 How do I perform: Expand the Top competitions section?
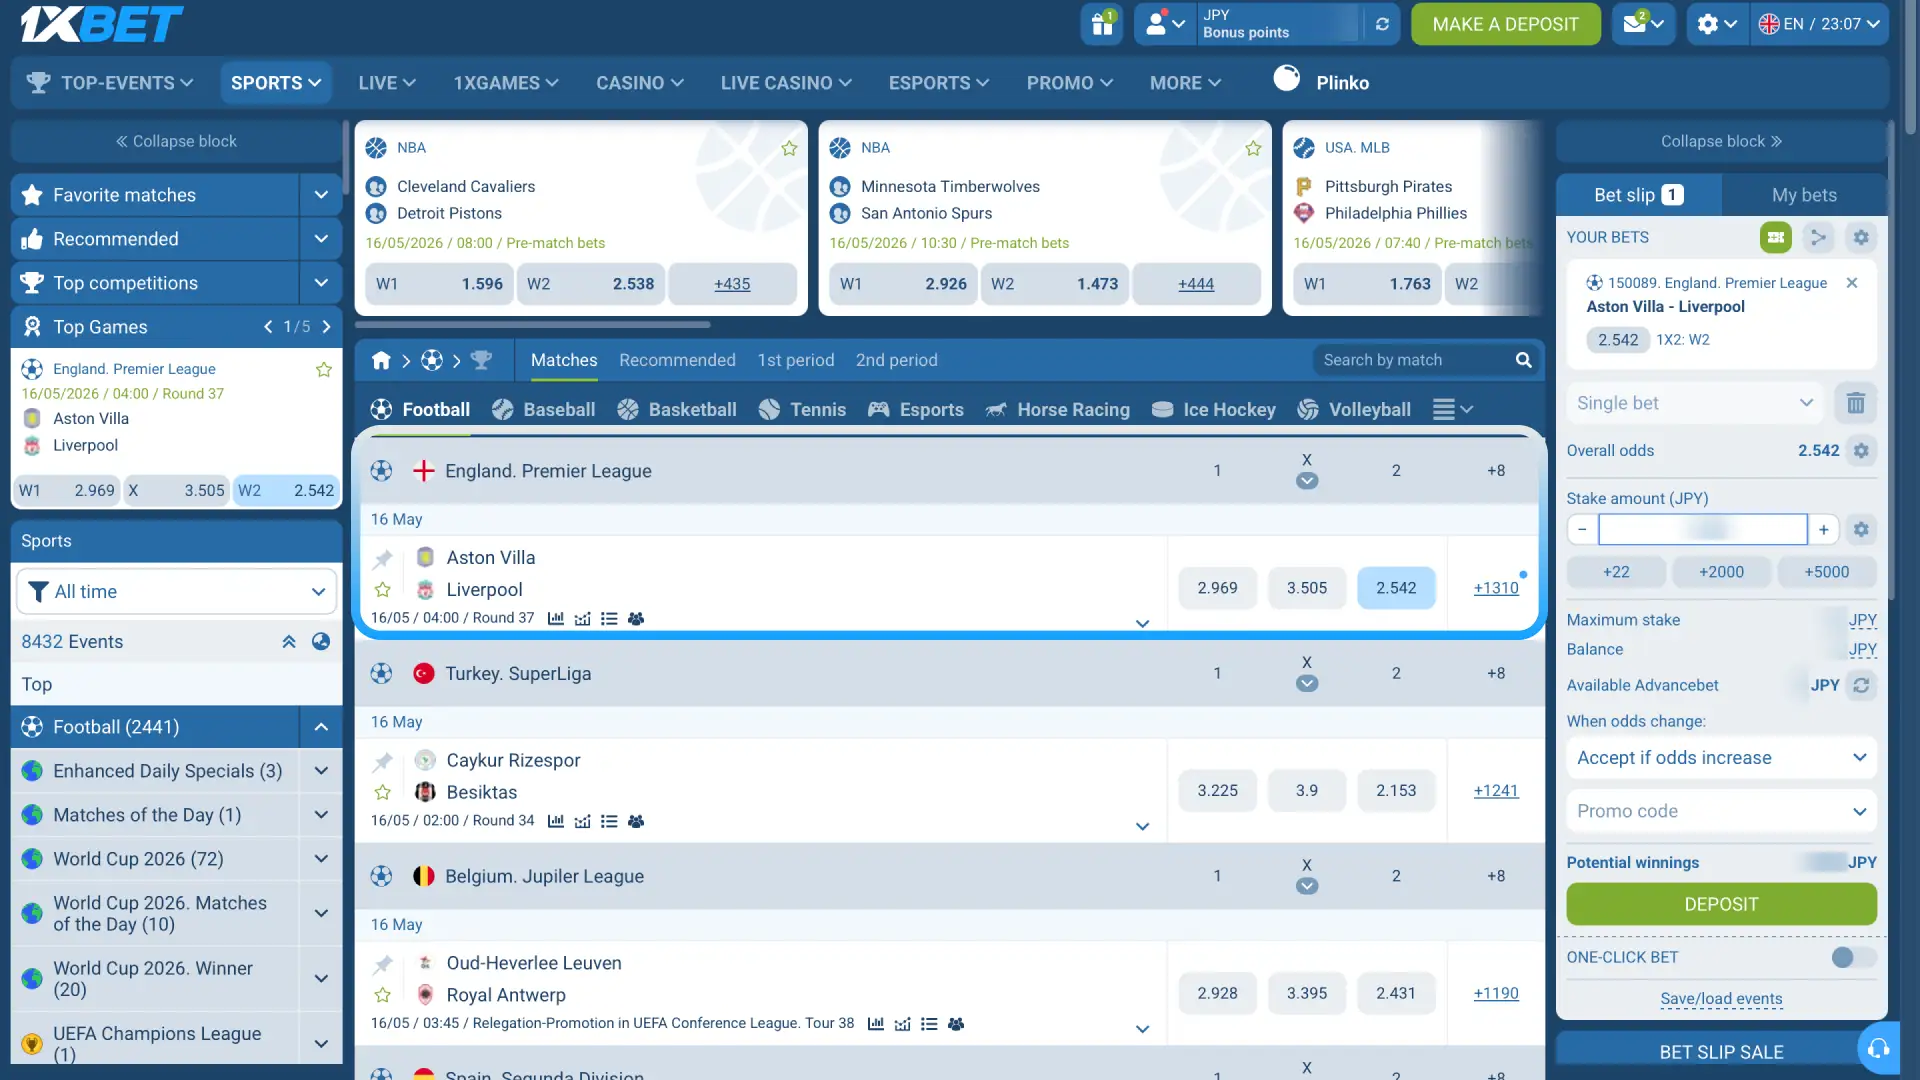tap(321, 283)
